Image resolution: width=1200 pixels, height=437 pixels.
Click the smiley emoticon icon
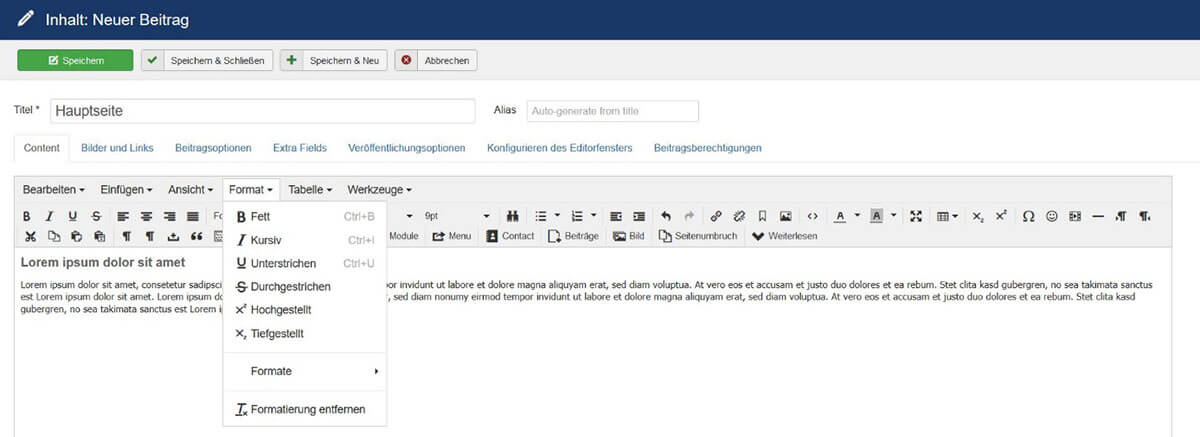(1051, 216)
